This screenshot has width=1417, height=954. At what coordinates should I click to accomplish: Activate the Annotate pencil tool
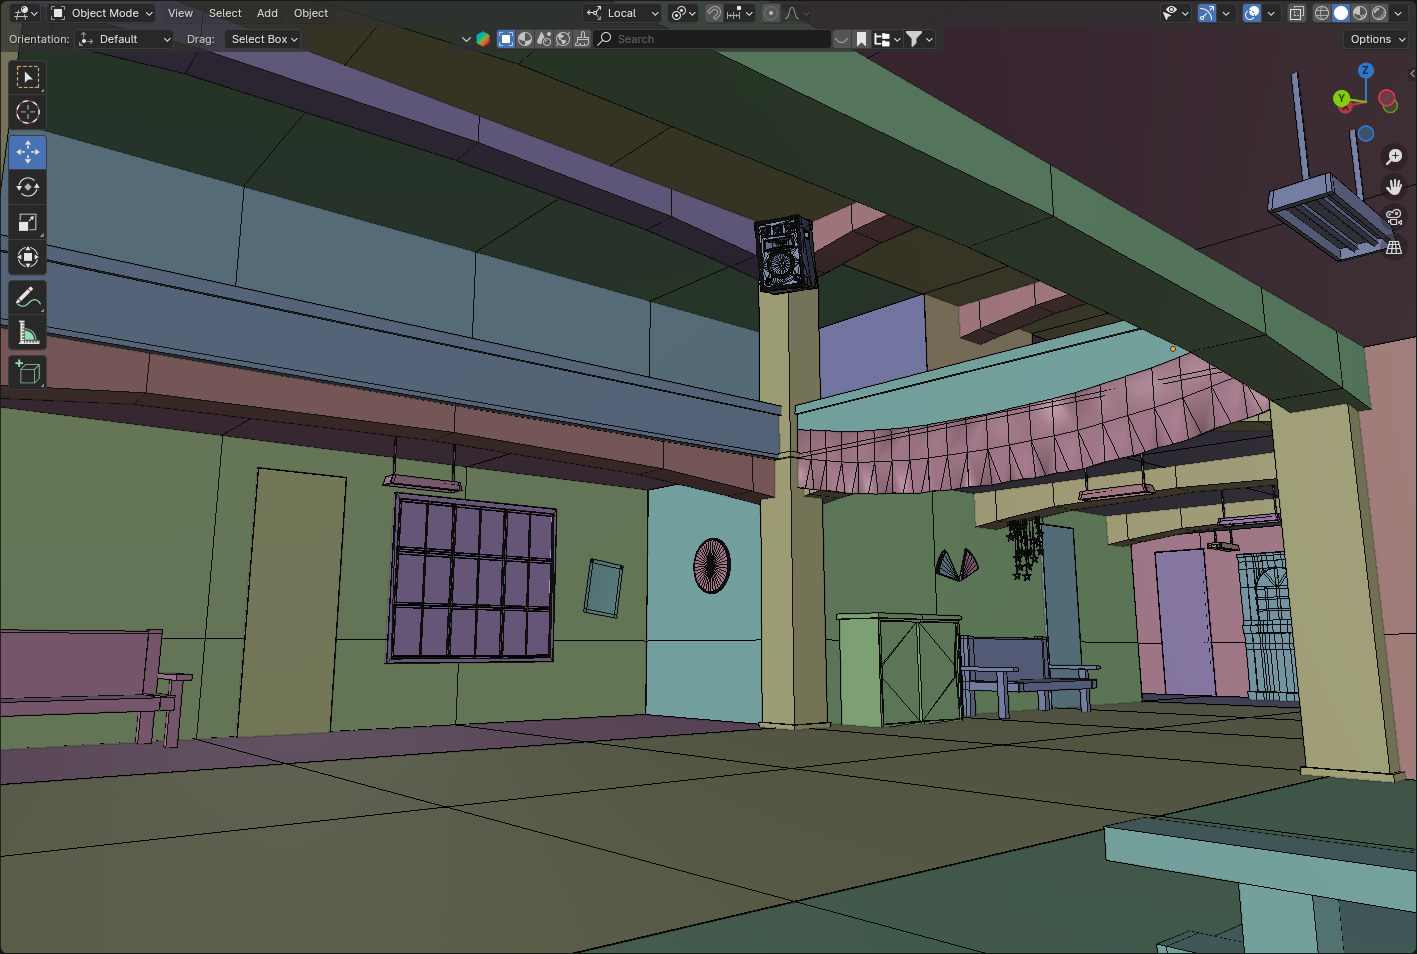tap(28, 297)
